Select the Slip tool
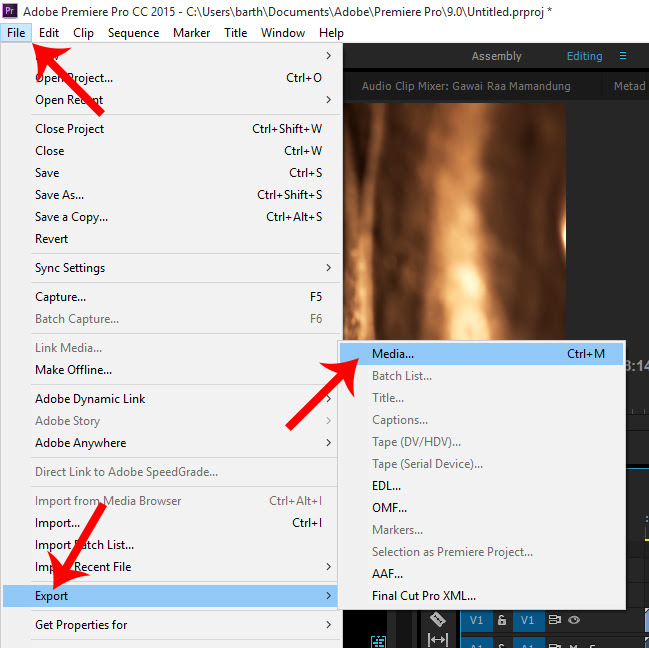Viewport: 649px width, 648px height. (437, 640)
